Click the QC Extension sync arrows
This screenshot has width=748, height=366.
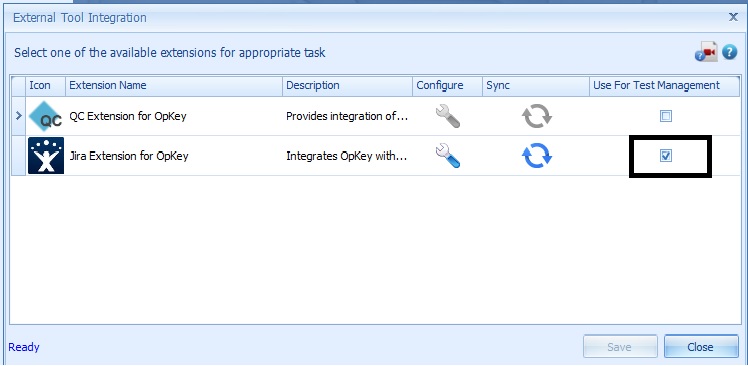(537, 116)
